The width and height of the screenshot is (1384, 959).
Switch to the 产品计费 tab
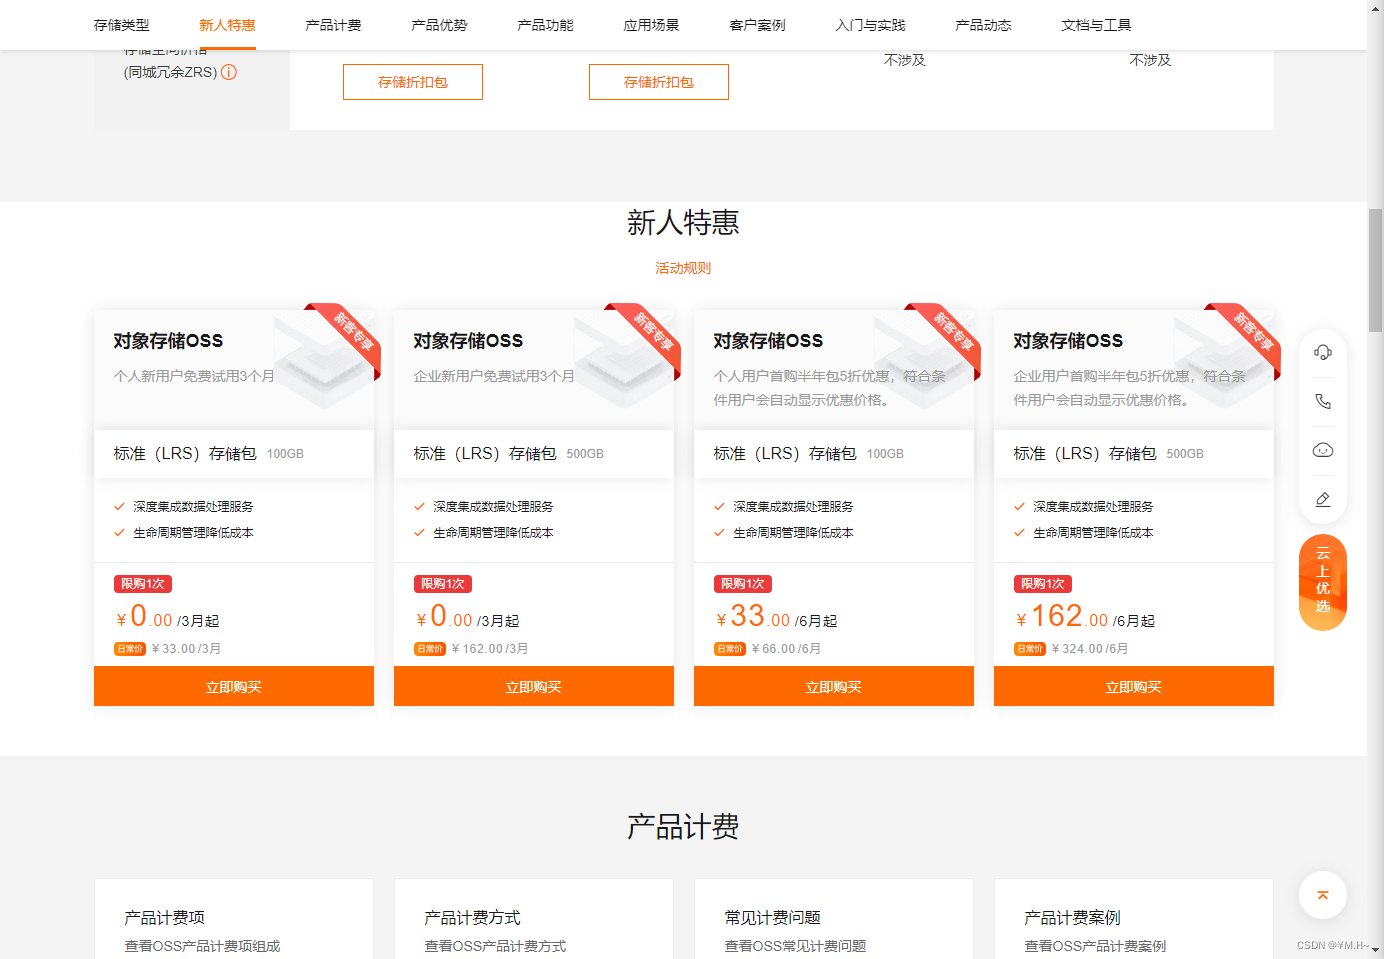(x=333, y=25)
